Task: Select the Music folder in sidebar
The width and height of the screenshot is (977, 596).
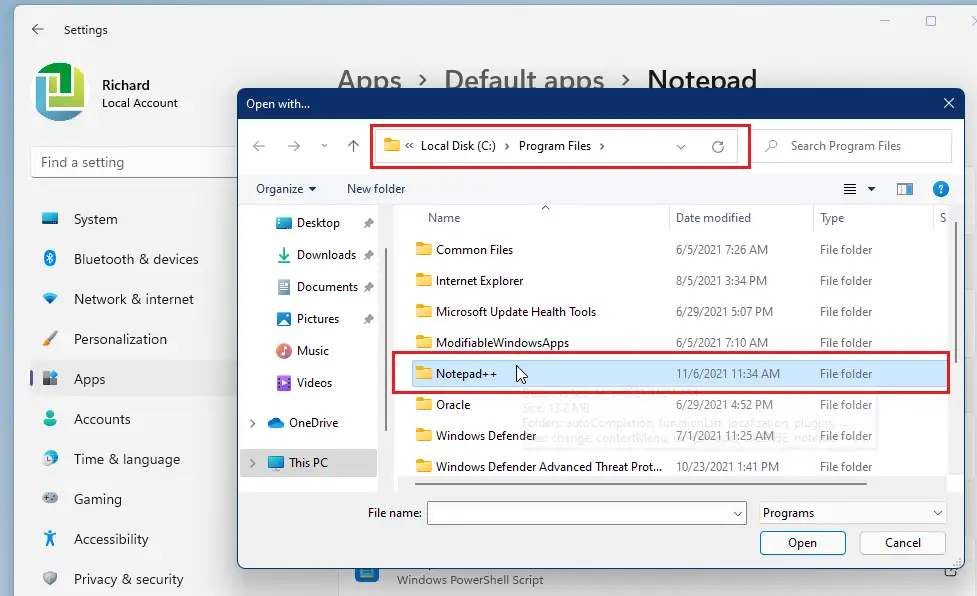Action: (312, 351)
